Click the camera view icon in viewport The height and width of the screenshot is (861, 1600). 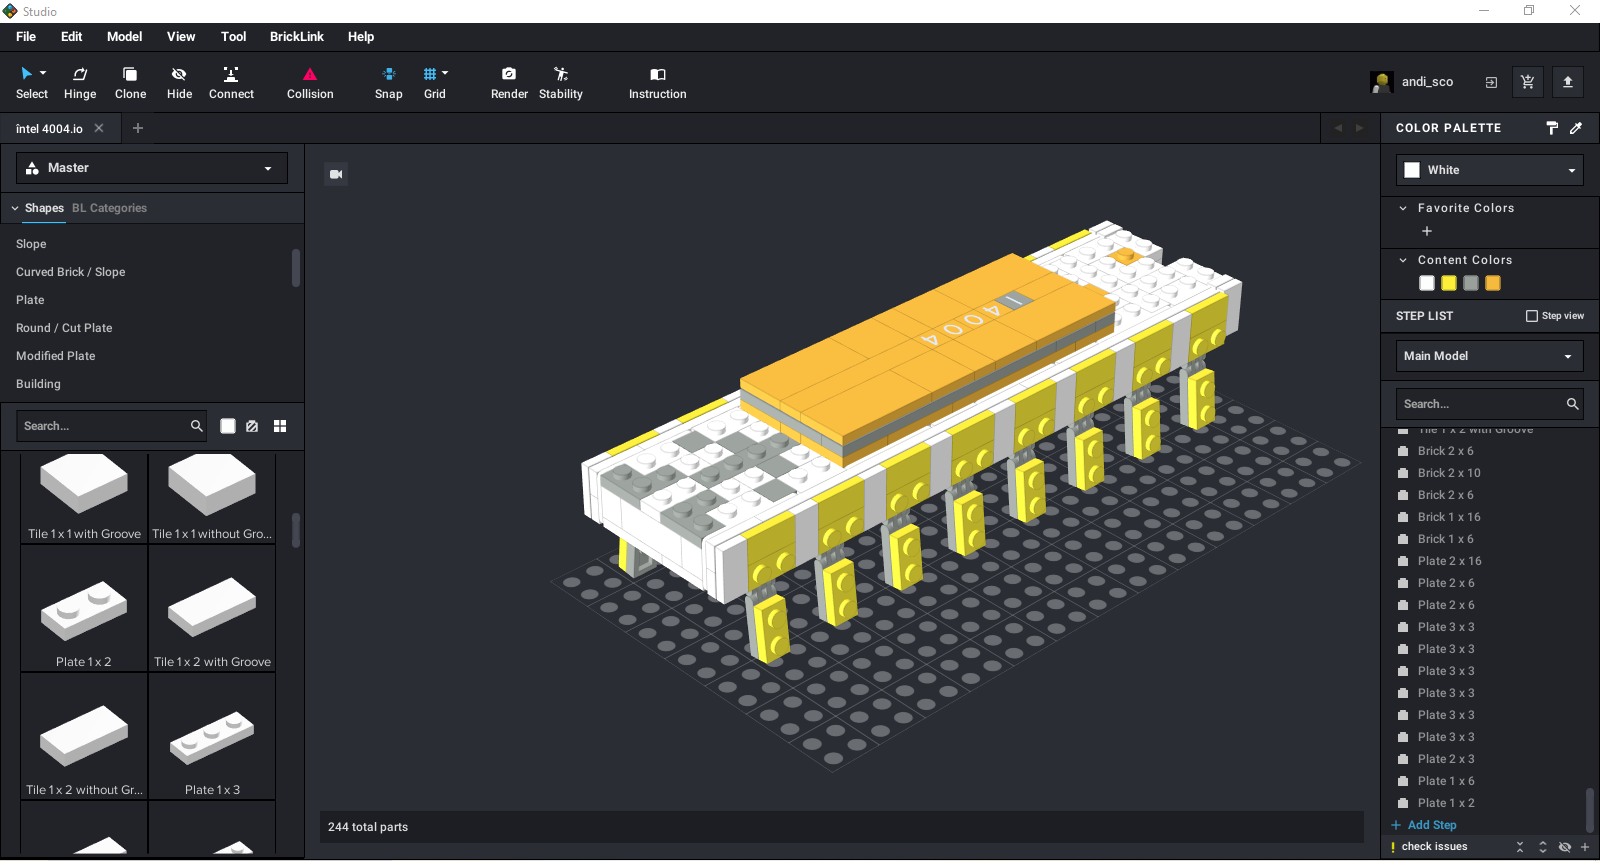336,174
